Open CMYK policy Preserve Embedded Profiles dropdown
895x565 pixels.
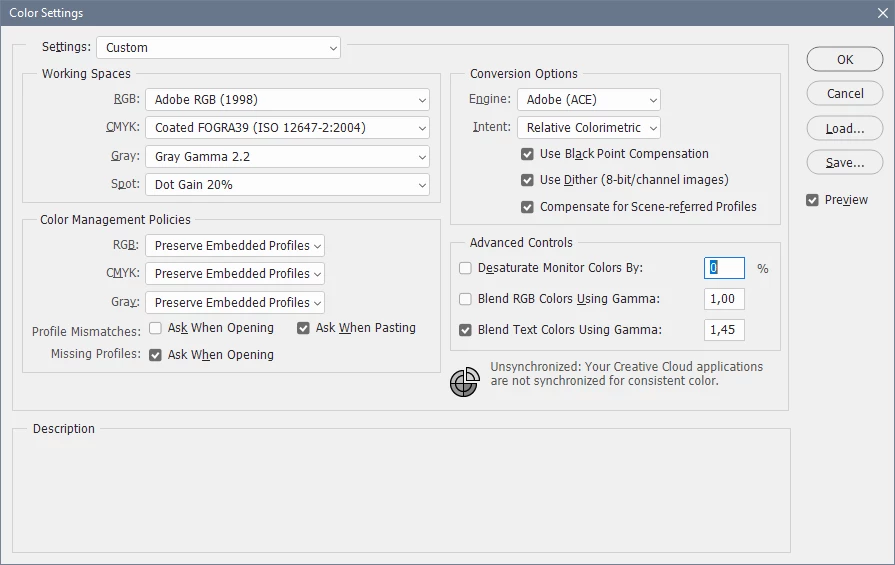click(x=235, y=274)
